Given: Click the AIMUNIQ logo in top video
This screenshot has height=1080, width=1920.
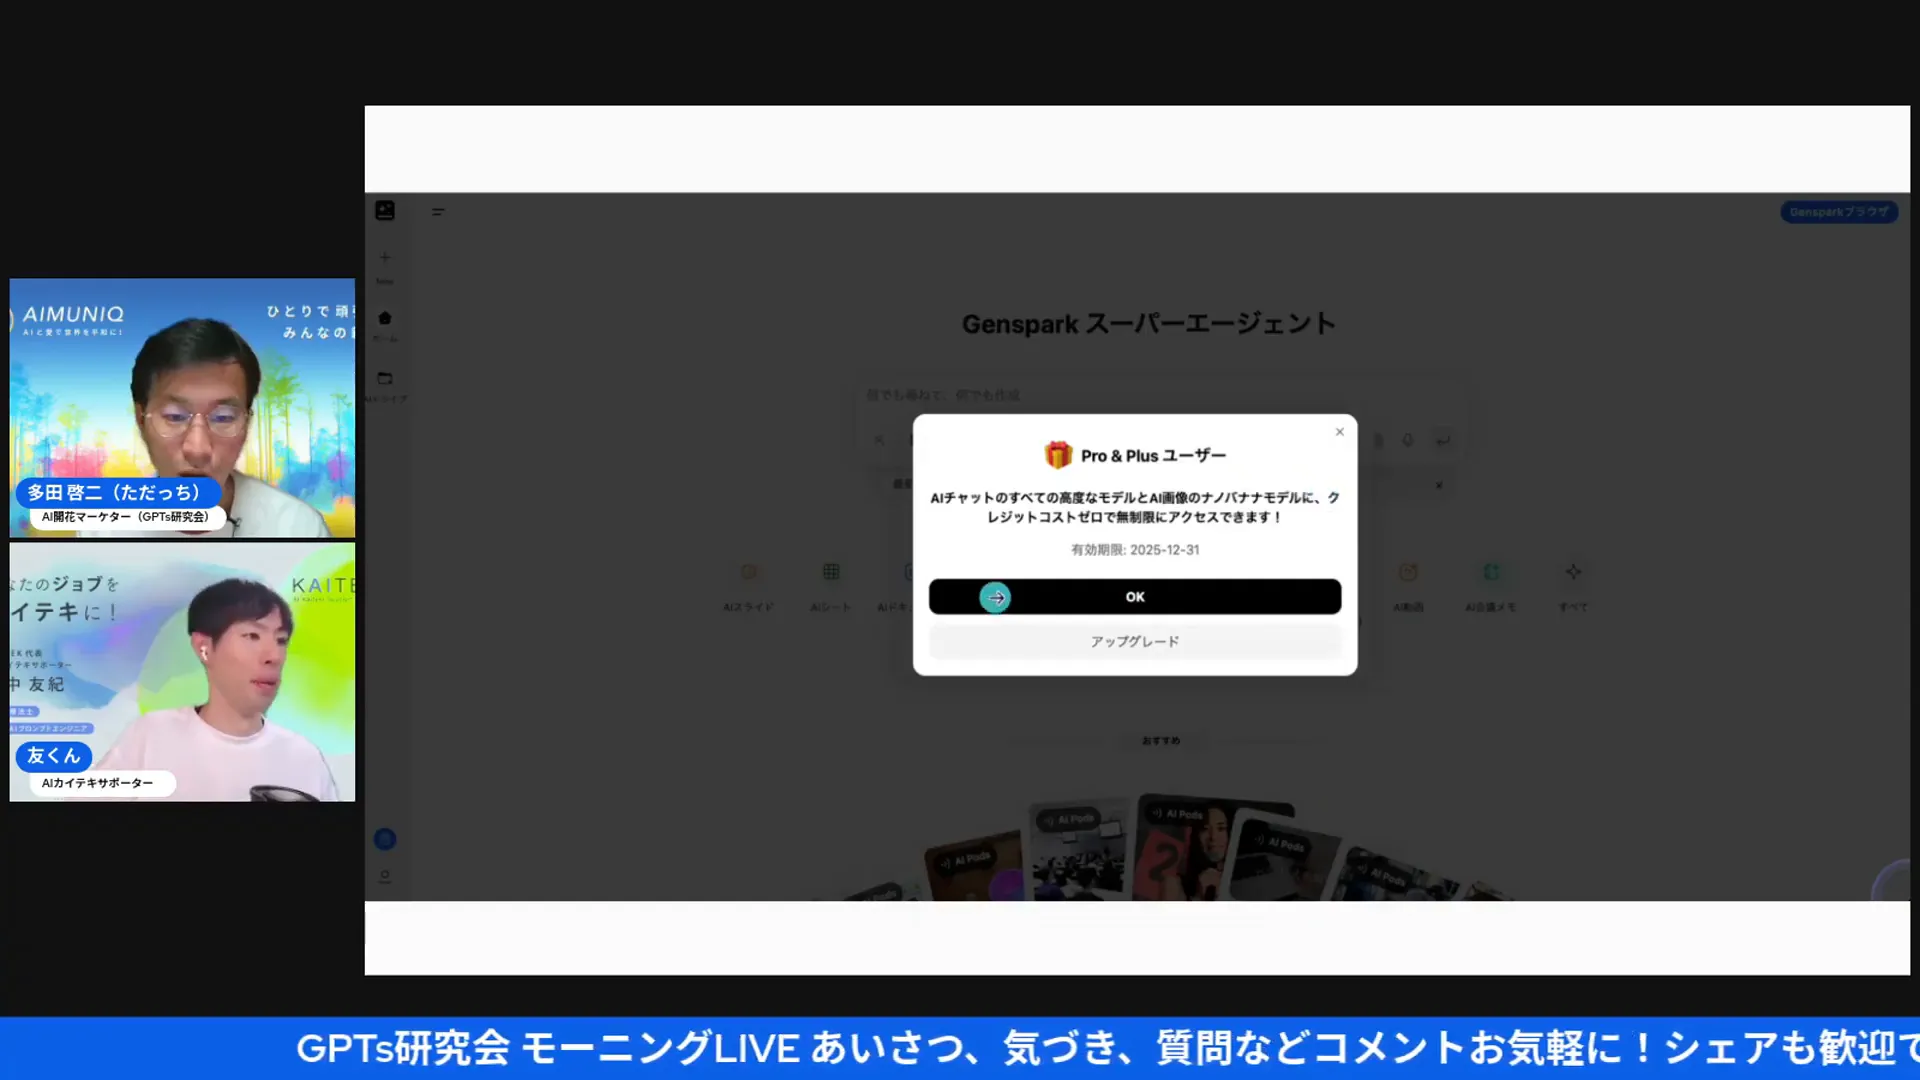Looking at the screenshot, I should [73, 315].
